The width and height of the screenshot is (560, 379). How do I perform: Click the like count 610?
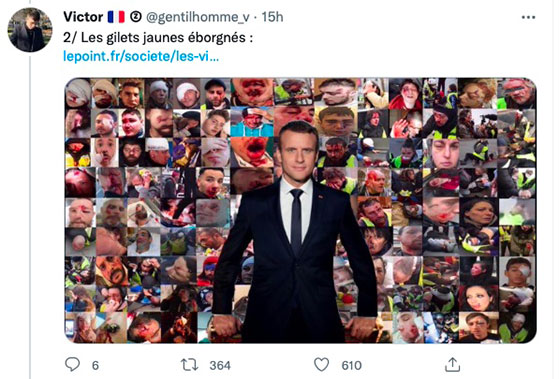[352, 365]
